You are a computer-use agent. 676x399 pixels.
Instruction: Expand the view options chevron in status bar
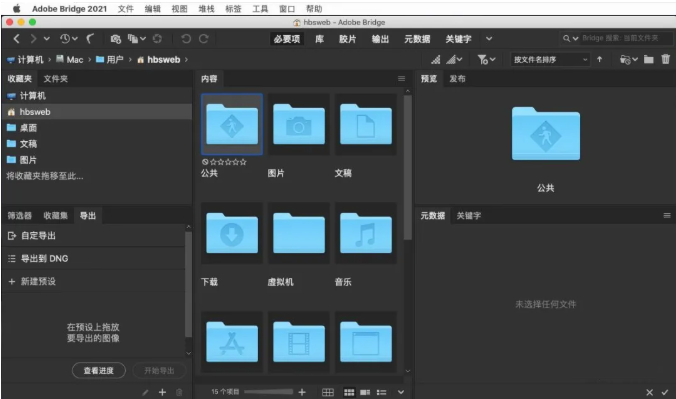click(x=401, y=392)
